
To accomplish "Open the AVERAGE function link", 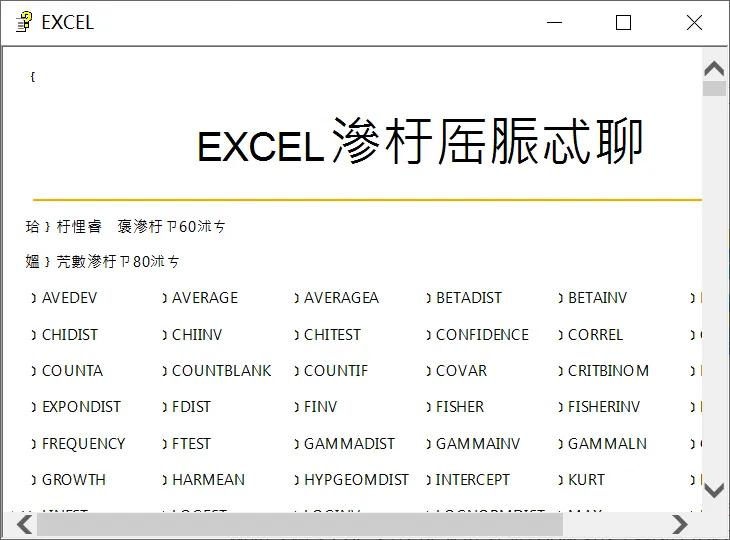I will pyautogui.click(x=205, y=298).
